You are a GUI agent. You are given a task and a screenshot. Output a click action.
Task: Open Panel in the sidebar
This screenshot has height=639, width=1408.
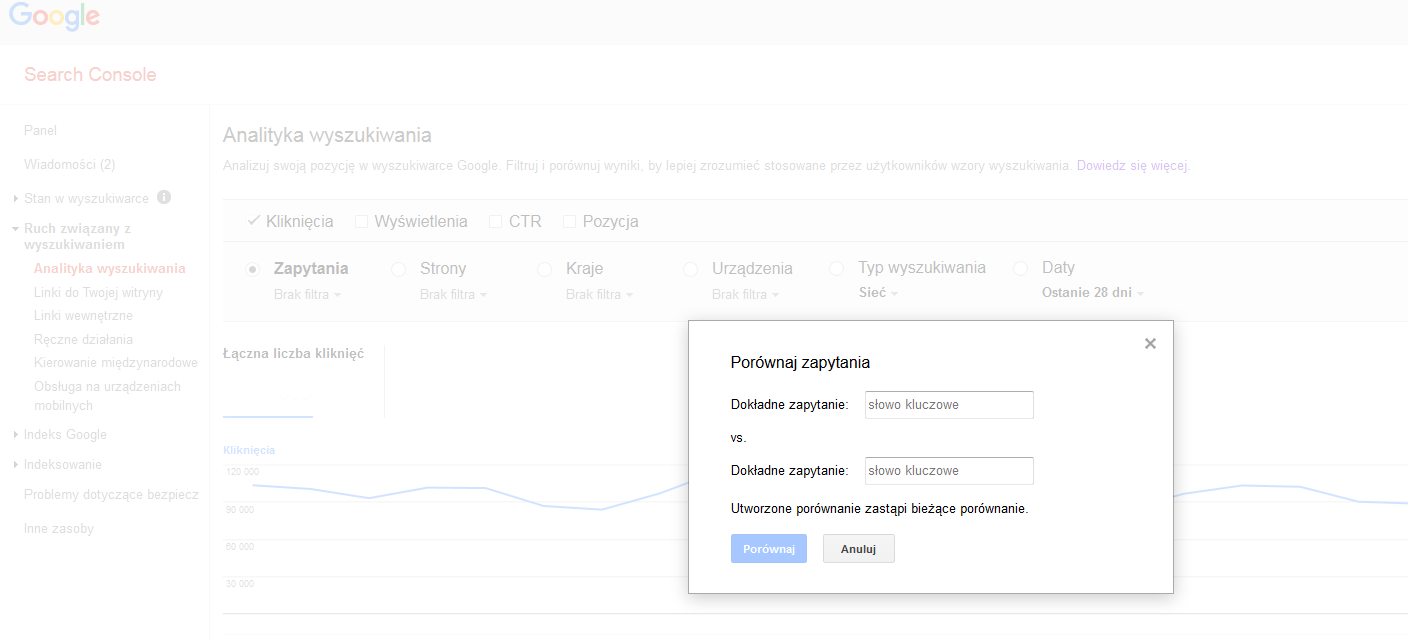41,130
